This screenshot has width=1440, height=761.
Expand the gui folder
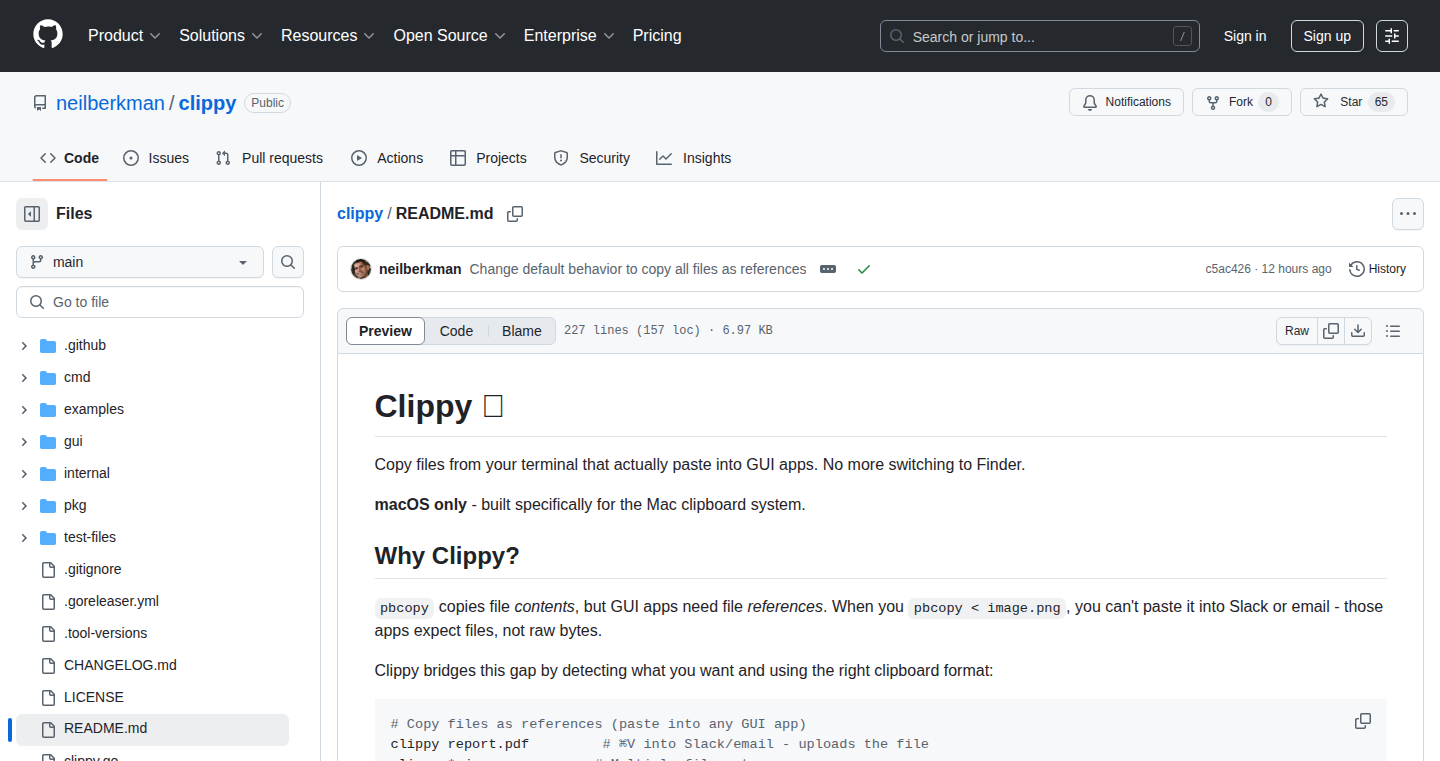pyautogui.click(x=24, y=441)
